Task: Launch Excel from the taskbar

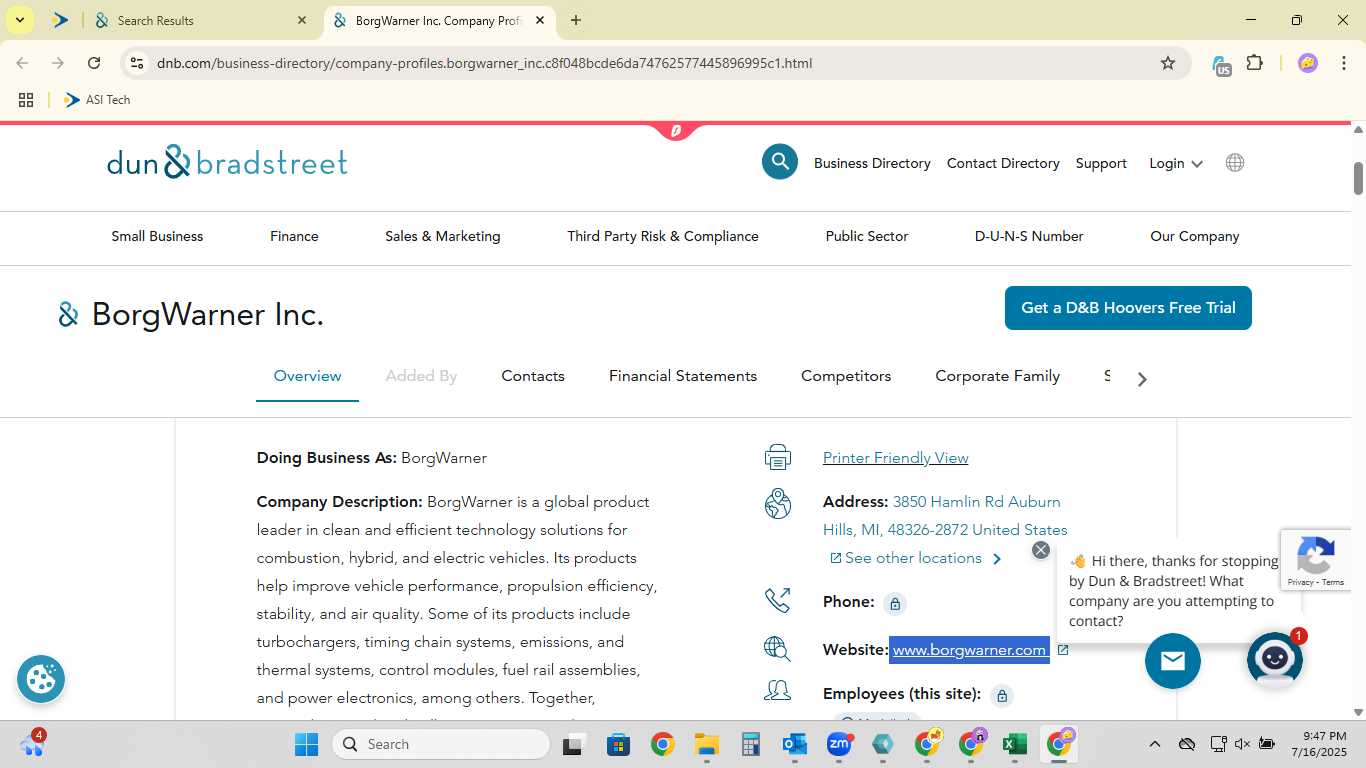Action: point(1015,744)
